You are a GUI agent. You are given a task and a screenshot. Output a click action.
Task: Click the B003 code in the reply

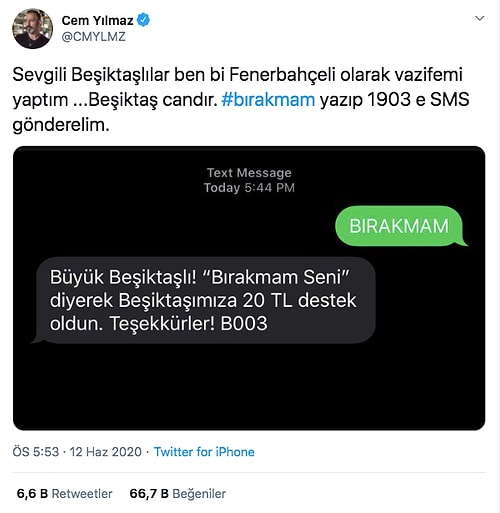coord(244,323)
